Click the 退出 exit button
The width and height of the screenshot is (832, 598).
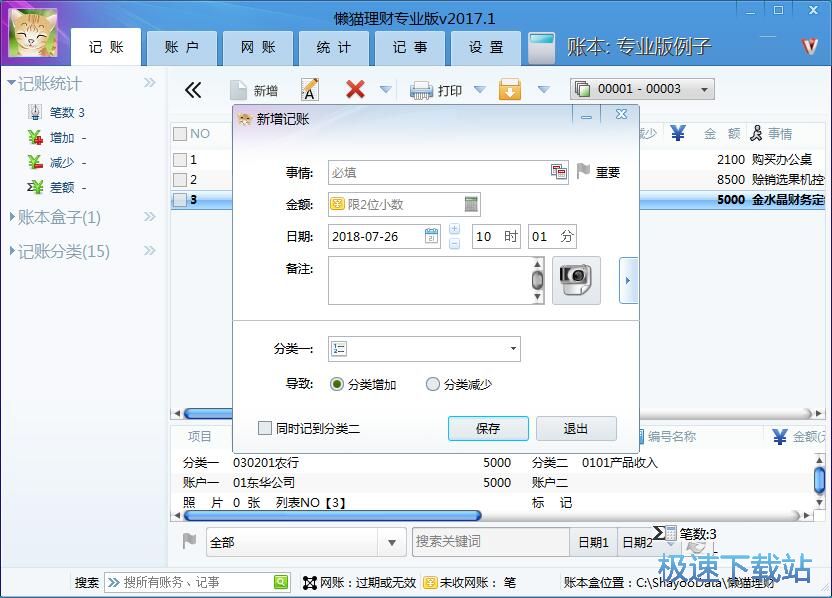coord(576,428)
